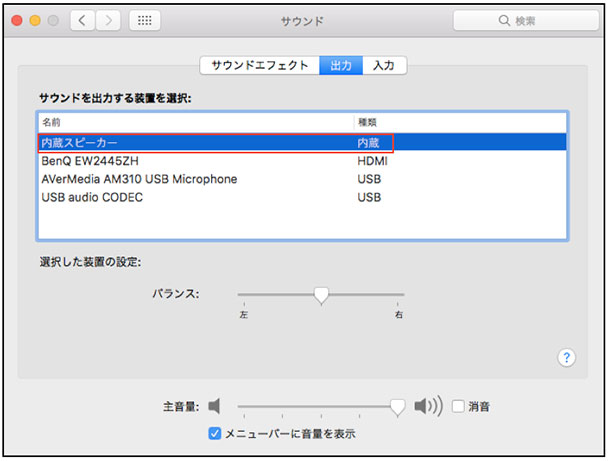Uncheck メニューバーに音量を表示 checkbox
This screenshot has width=610, height=461.
point(215,433)
